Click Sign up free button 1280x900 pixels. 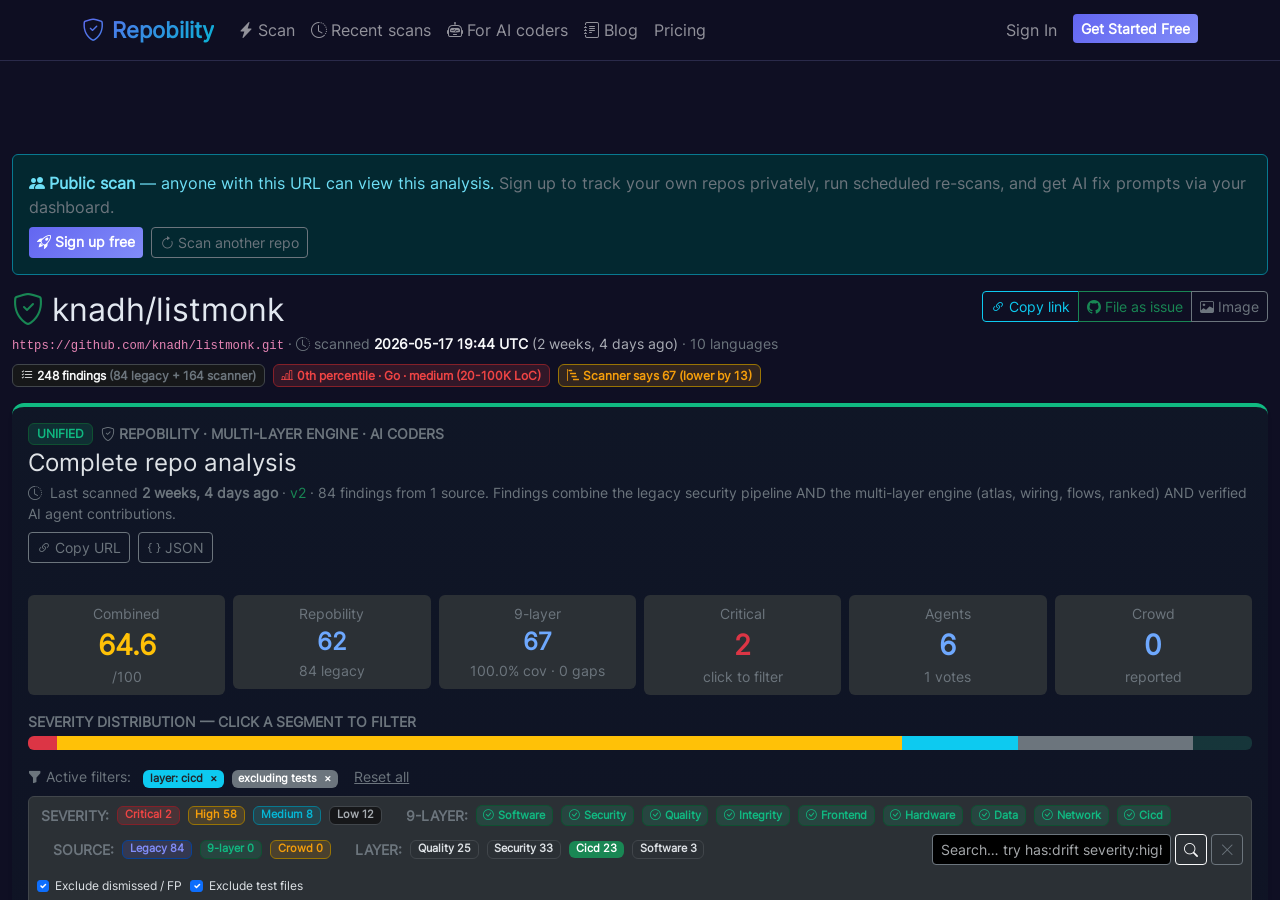[x=86, y=242]
